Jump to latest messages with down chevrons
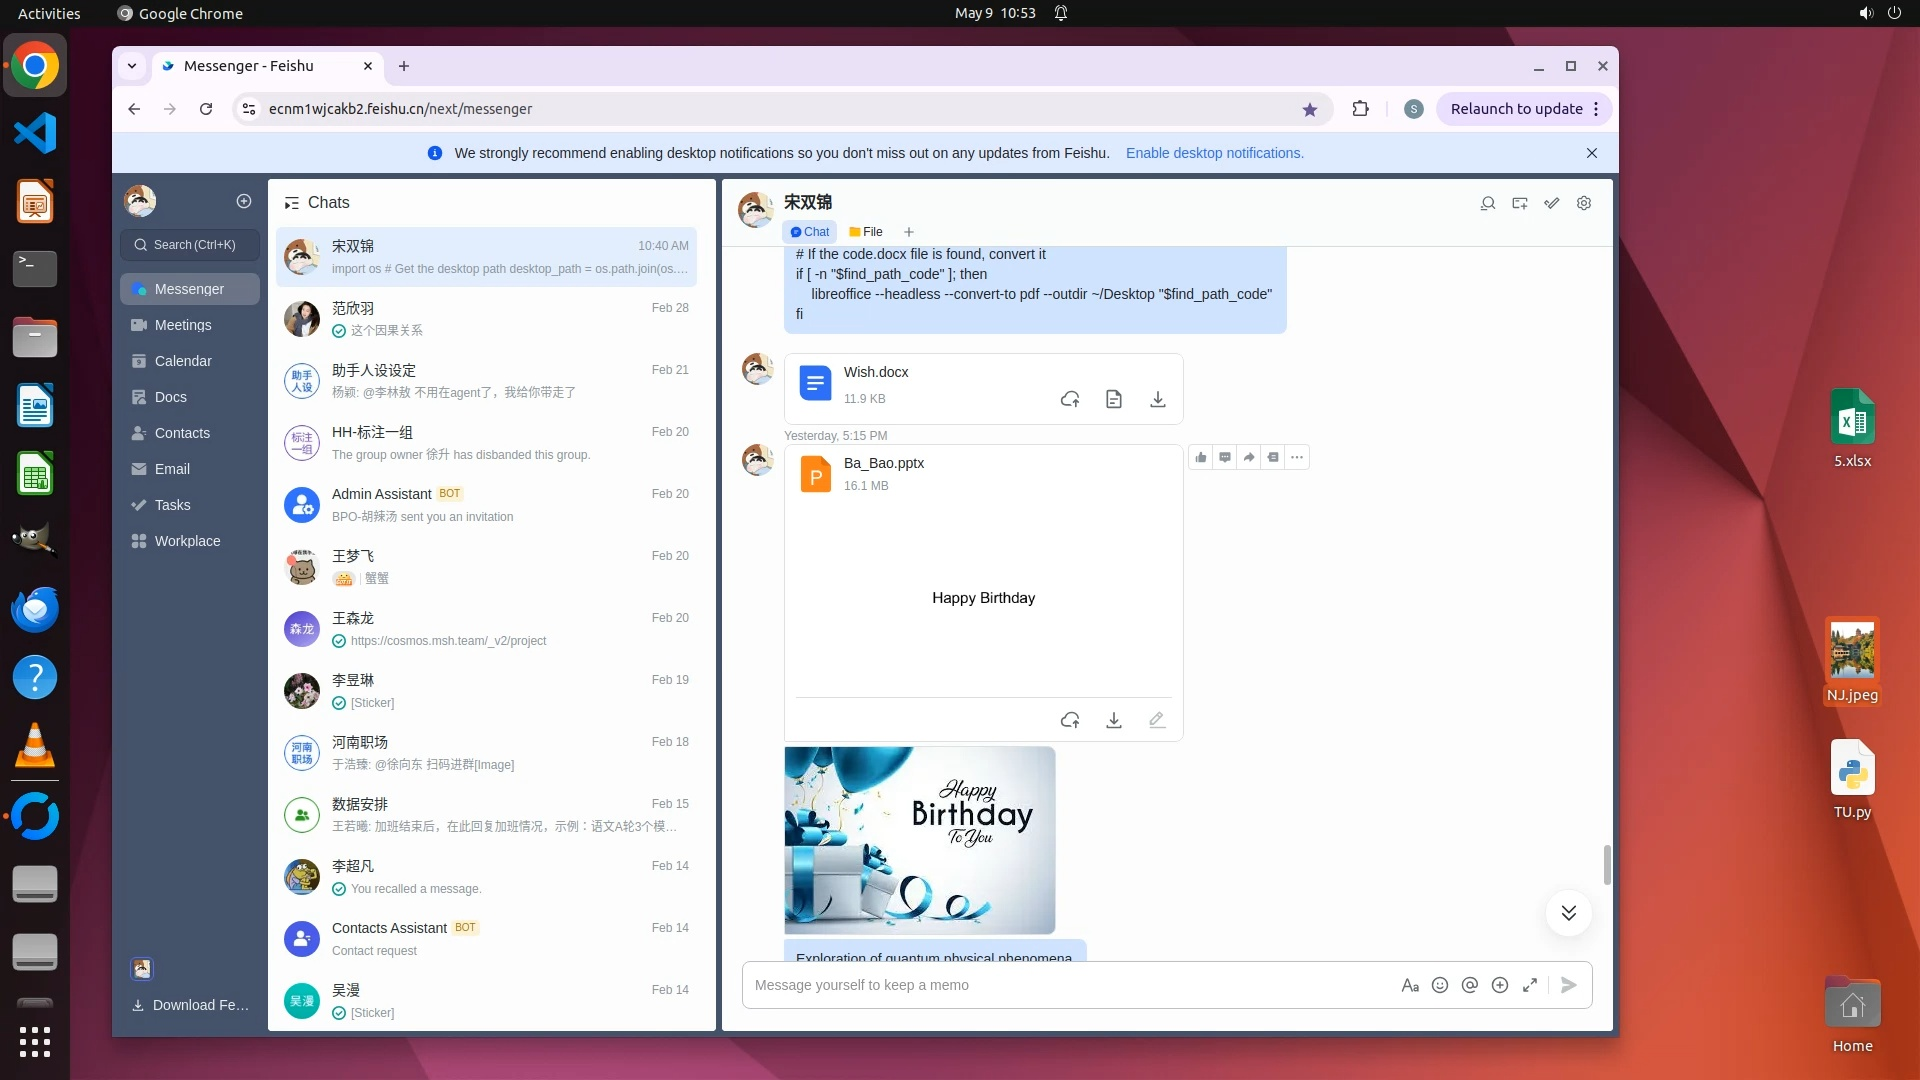Screen dimensions: 1920x1080 1568,913
